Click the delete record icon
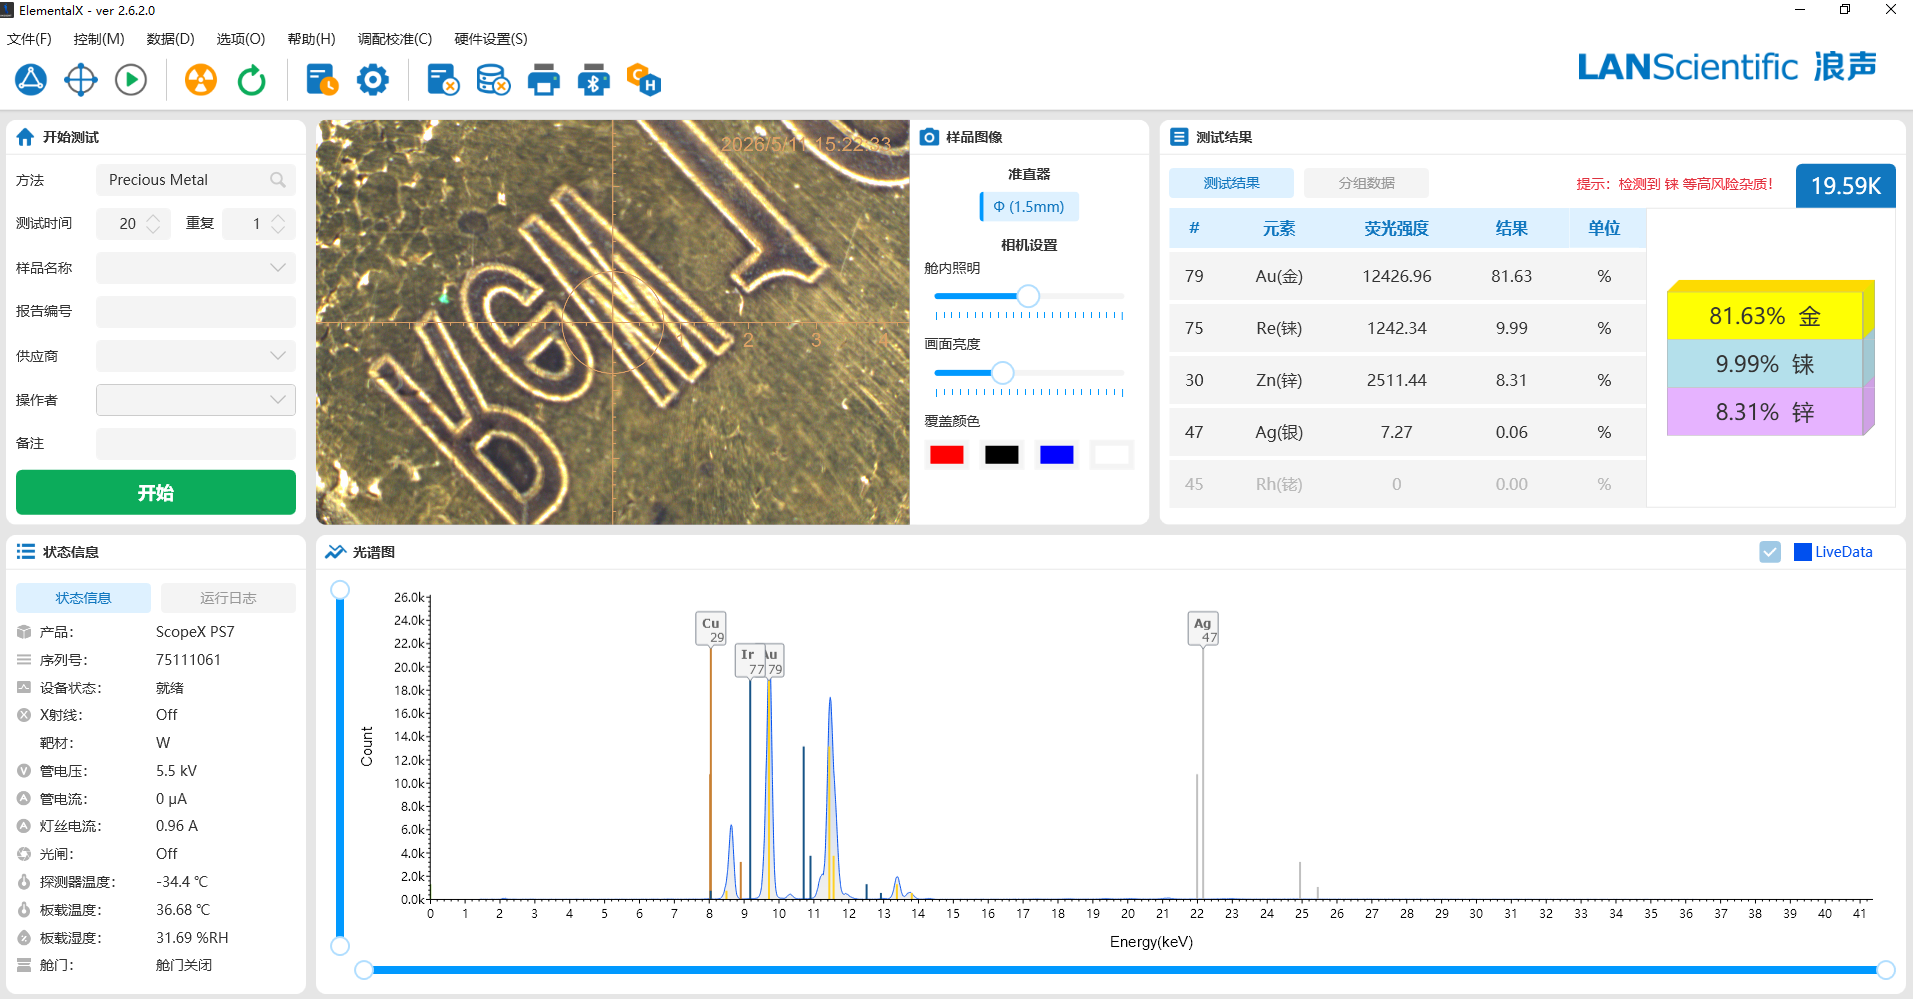Screen dimensions: 1913x999 coord(443,80)
